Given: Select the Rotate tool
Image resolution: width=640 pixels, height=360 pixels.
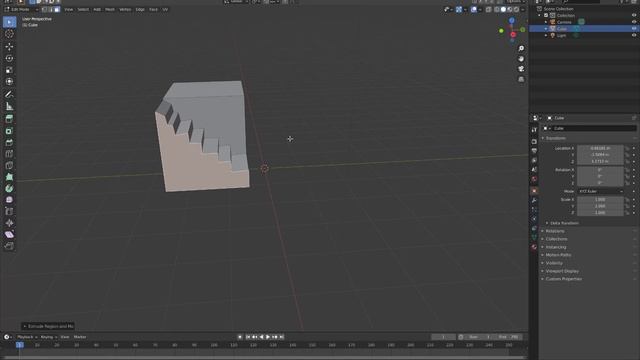Looking at the screenshot, I should tap(9, 58).
